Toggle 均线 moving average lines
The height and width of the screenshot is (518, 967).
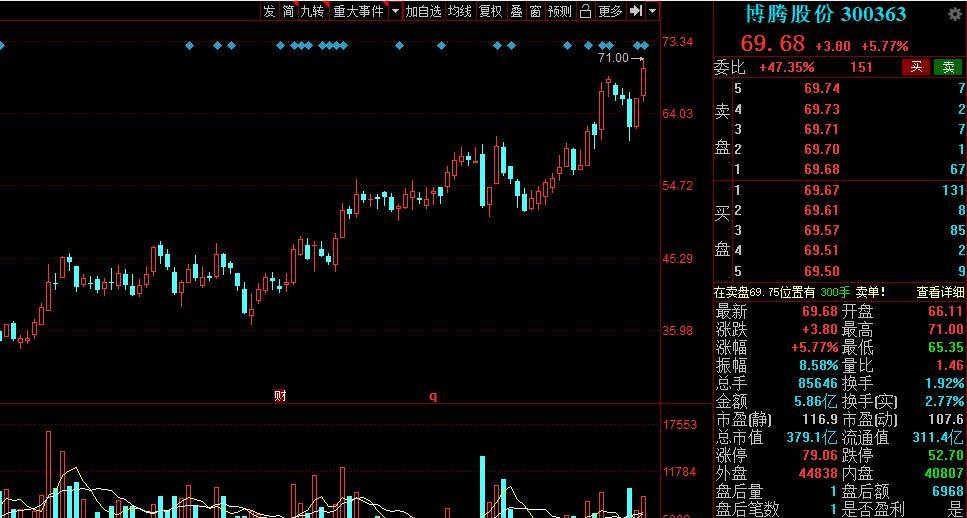[x=459, y=11]
